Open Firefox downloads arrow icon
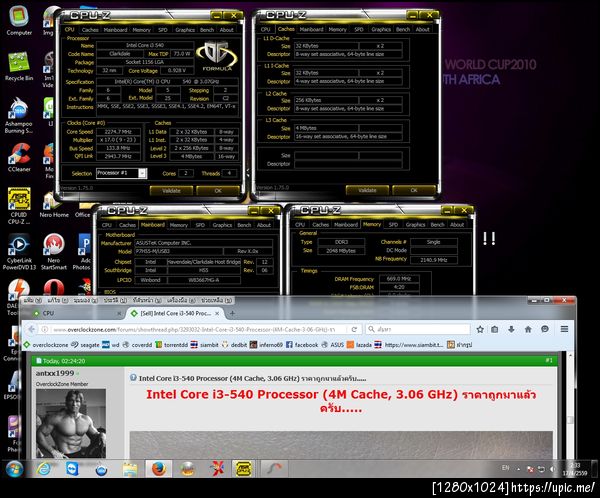Viewport: 600px width, 498px height. point(511,329)
